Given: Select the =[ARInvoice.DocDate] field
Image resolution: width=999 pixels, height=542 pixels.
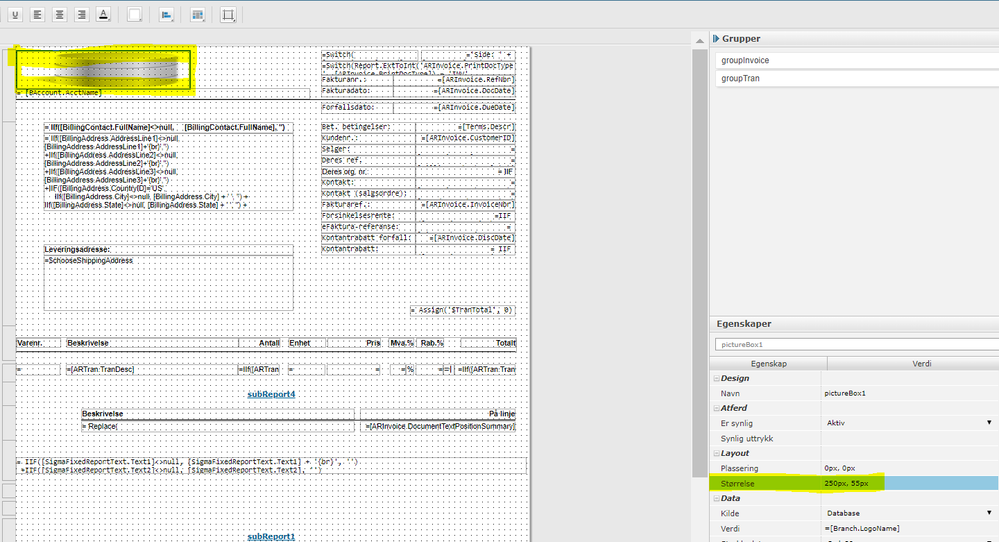Looking at the screenshot, I should tap(454, 91).
